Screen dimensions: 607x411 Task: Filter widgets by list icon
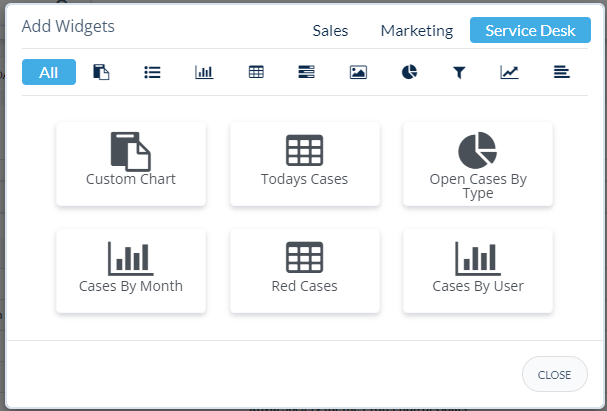(152, 72)
